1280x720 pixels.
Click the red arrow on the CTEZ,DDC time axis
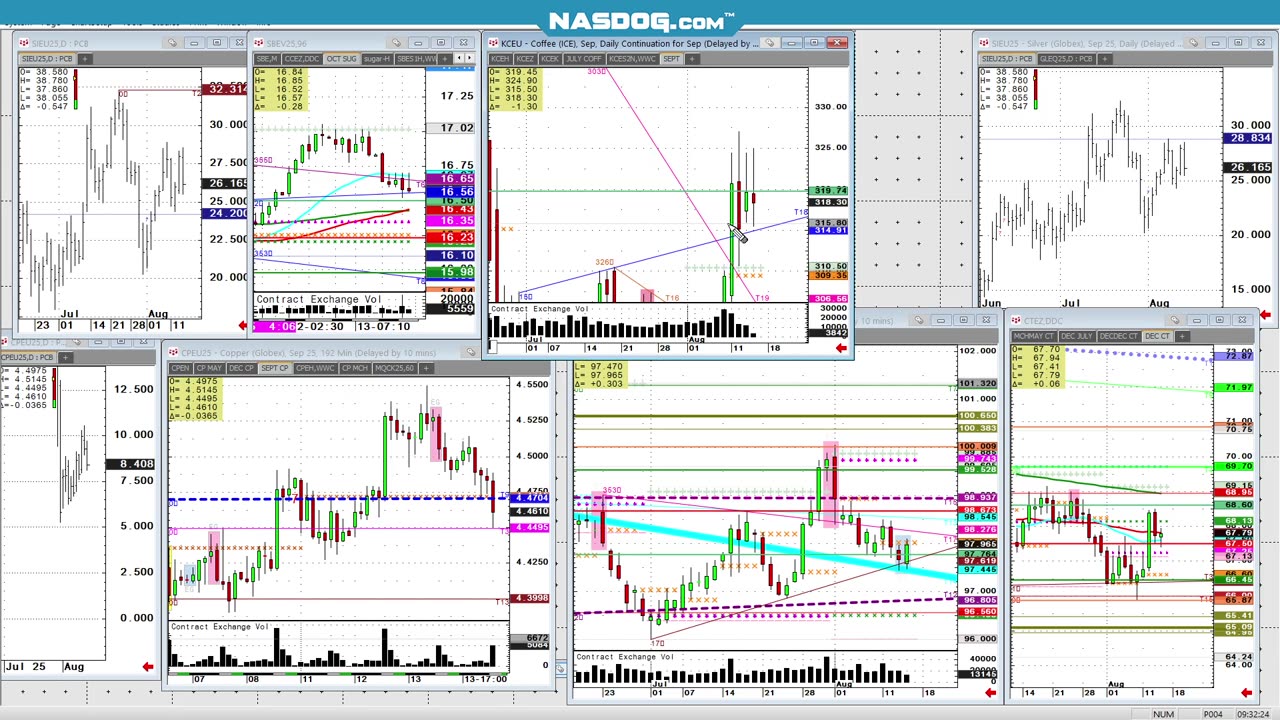point(1246,692)
